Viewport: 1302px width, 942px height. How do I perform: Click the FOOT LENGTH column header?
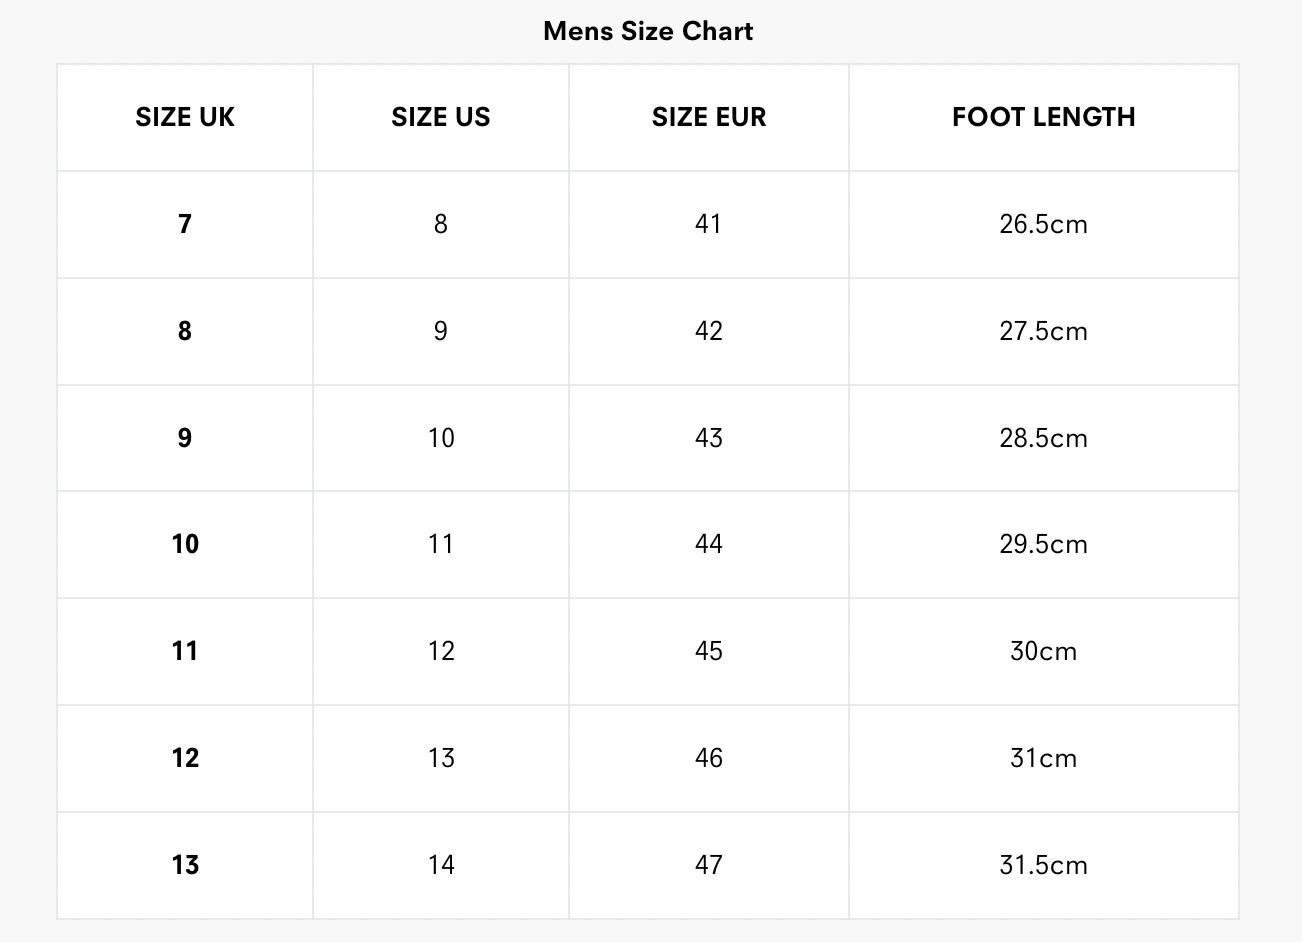point(1043,117)
